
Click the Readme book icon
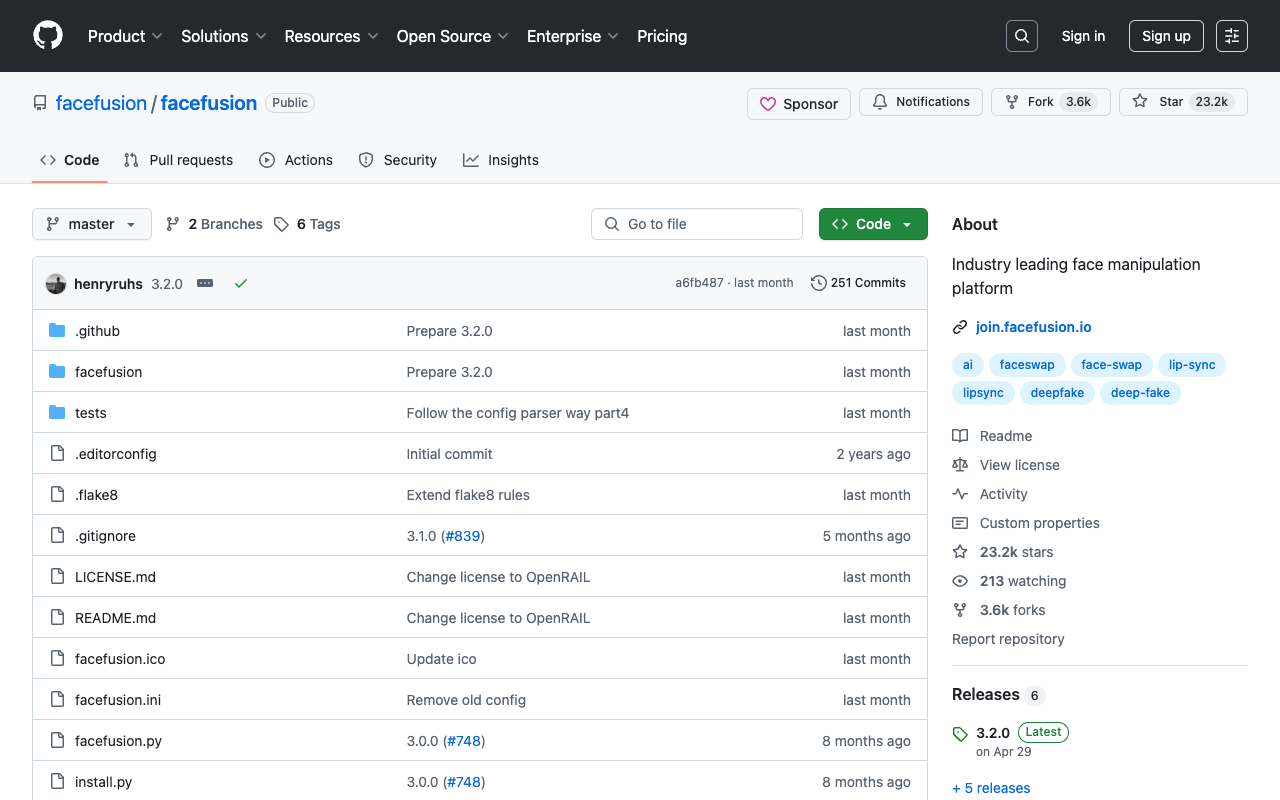960,436
